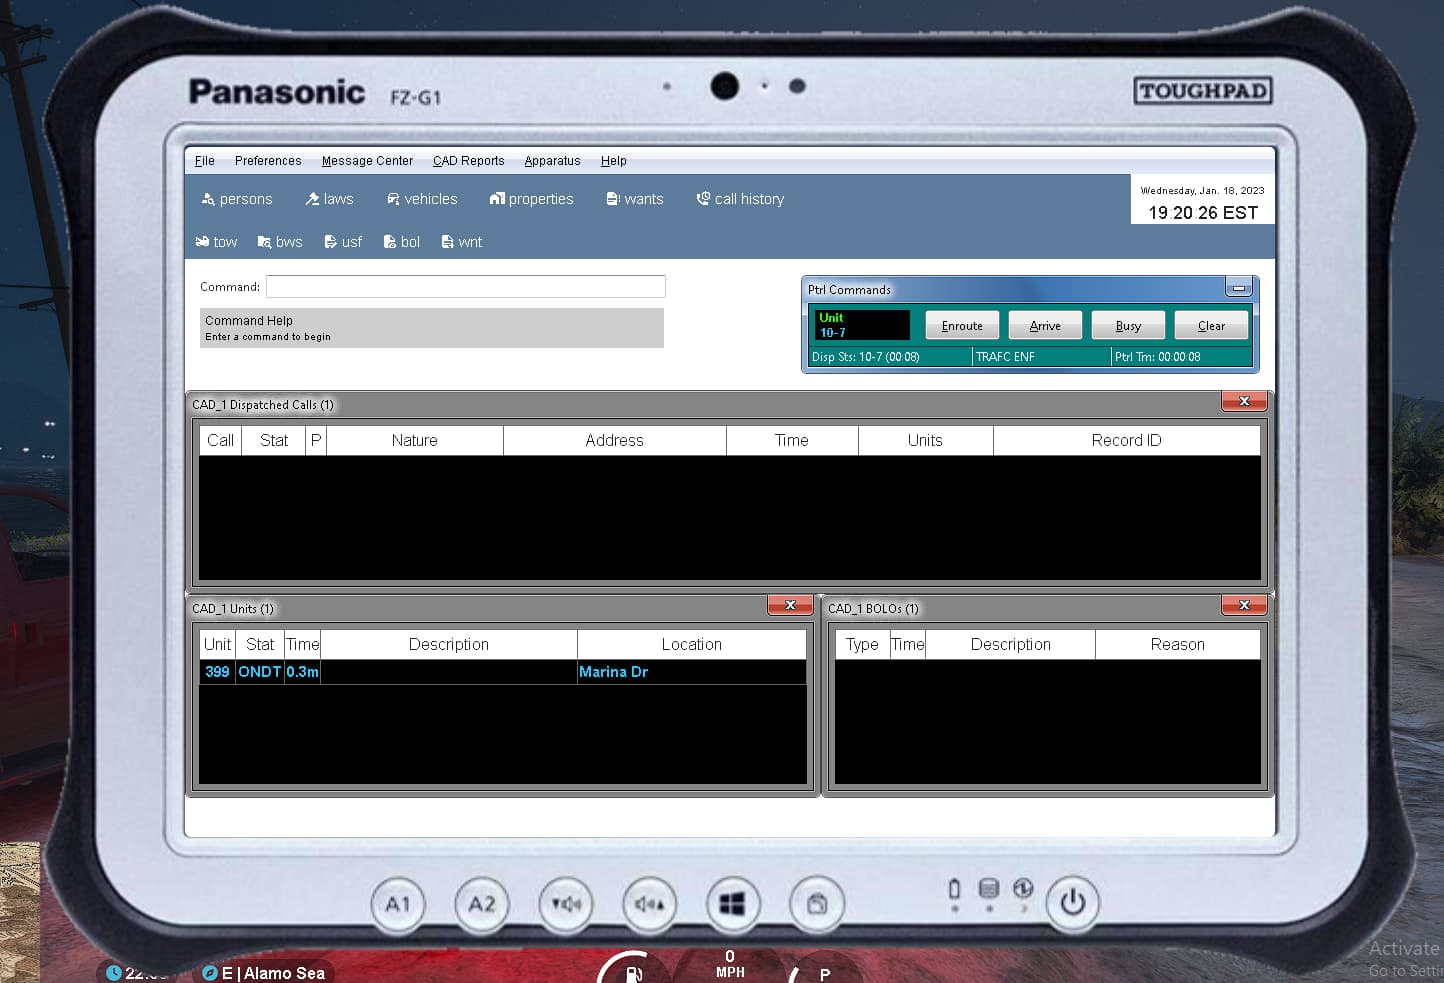Click the TRAFC ENF status field

click(x=1041, y=357)
